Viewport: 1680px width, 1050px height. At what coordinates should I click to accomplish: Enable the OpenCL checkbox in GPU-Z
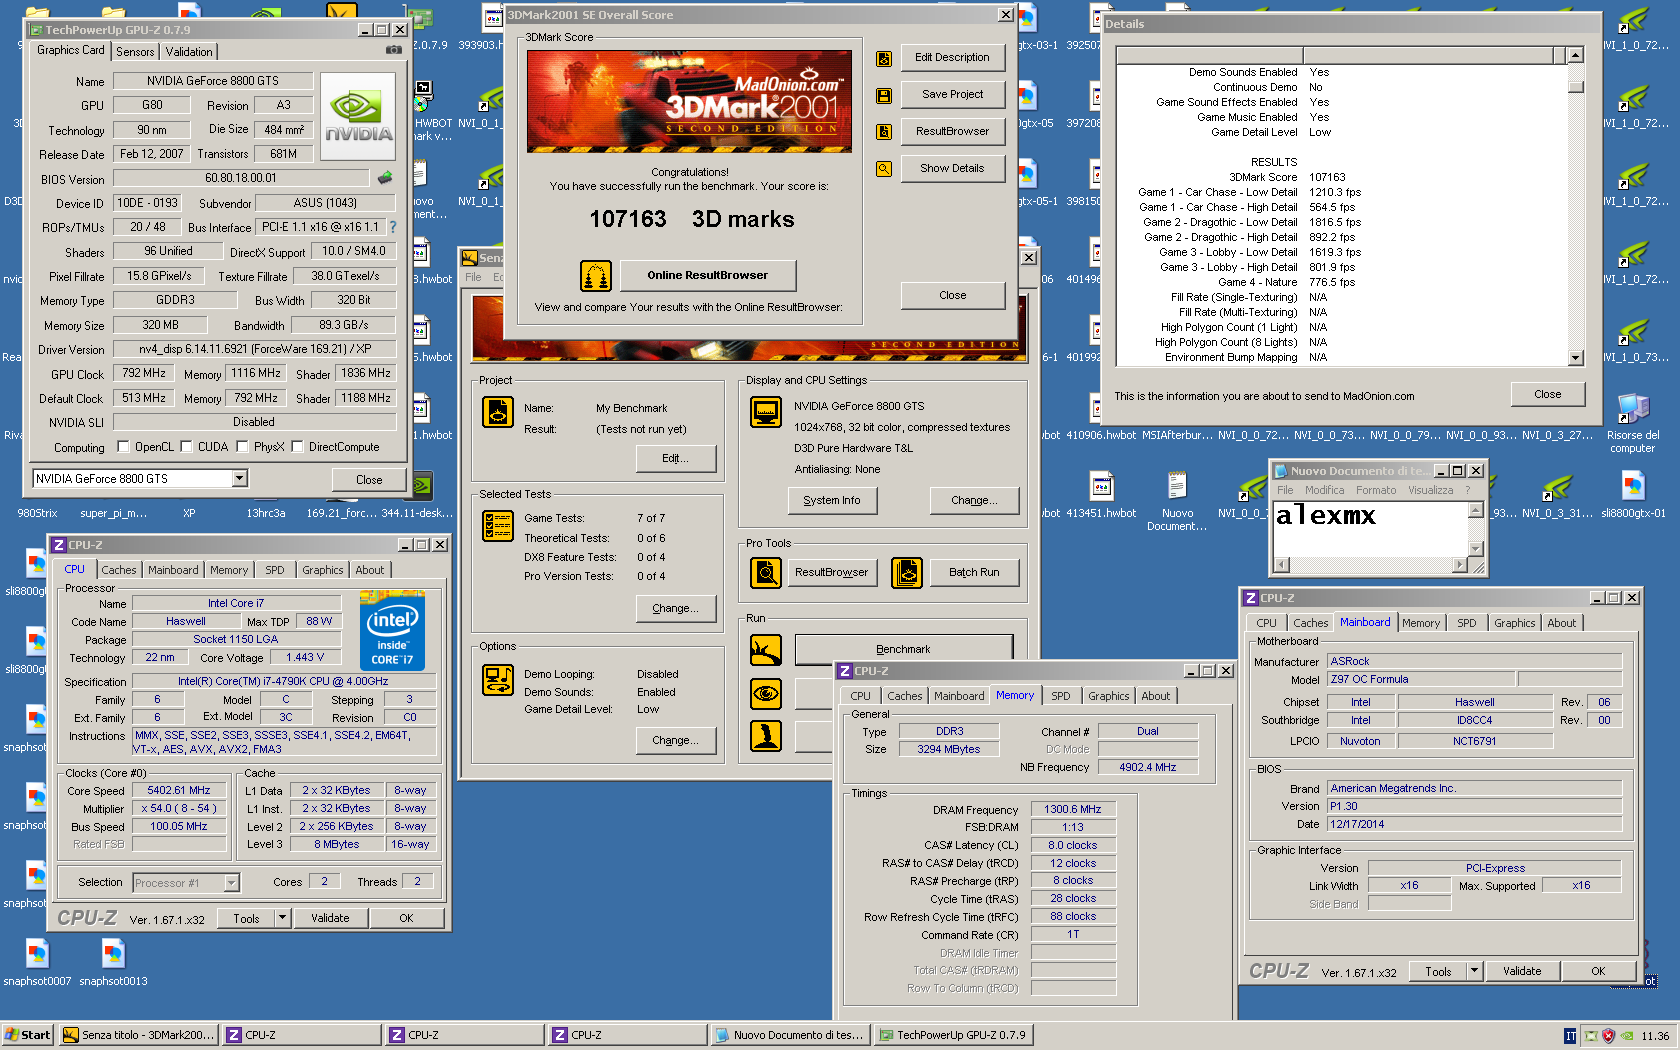click(124, 447)
